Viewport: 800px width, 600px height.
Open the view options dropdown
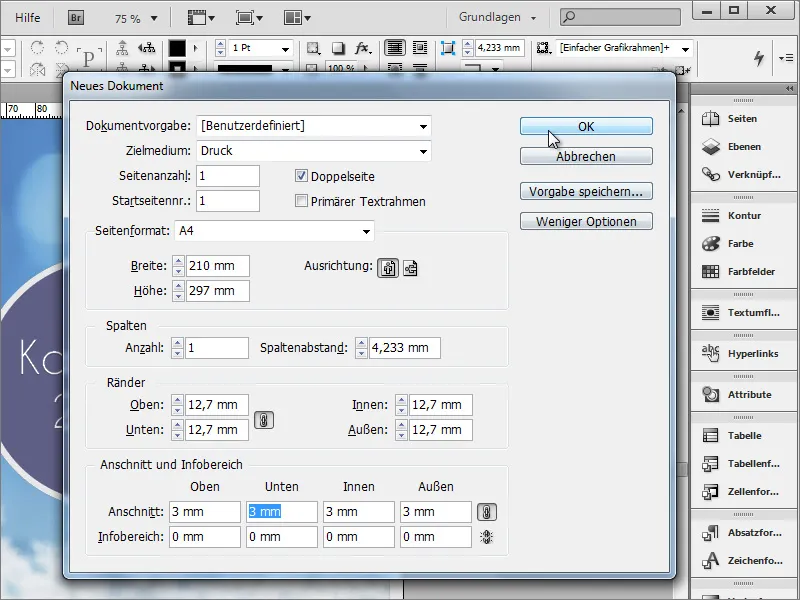pyautogui.click(x=201, y=18)
